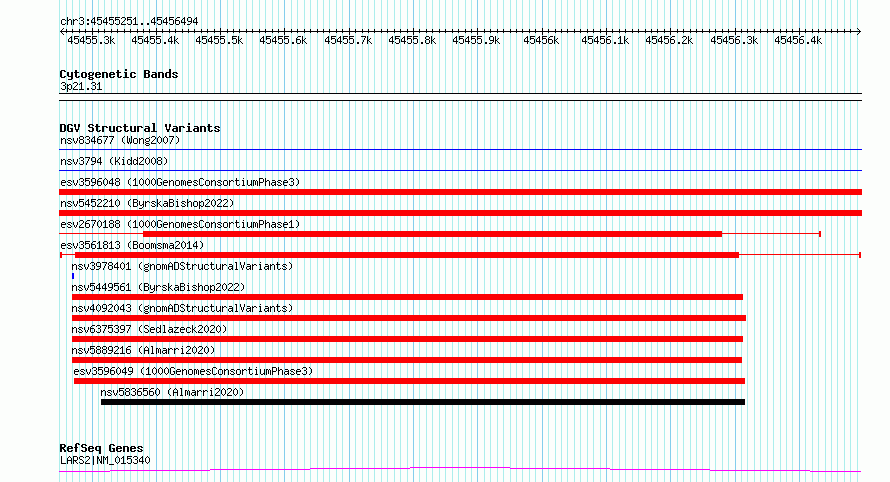
Task: Click the left arrow on the ruler
Action: pyautogui.click(x=62, y=32)
